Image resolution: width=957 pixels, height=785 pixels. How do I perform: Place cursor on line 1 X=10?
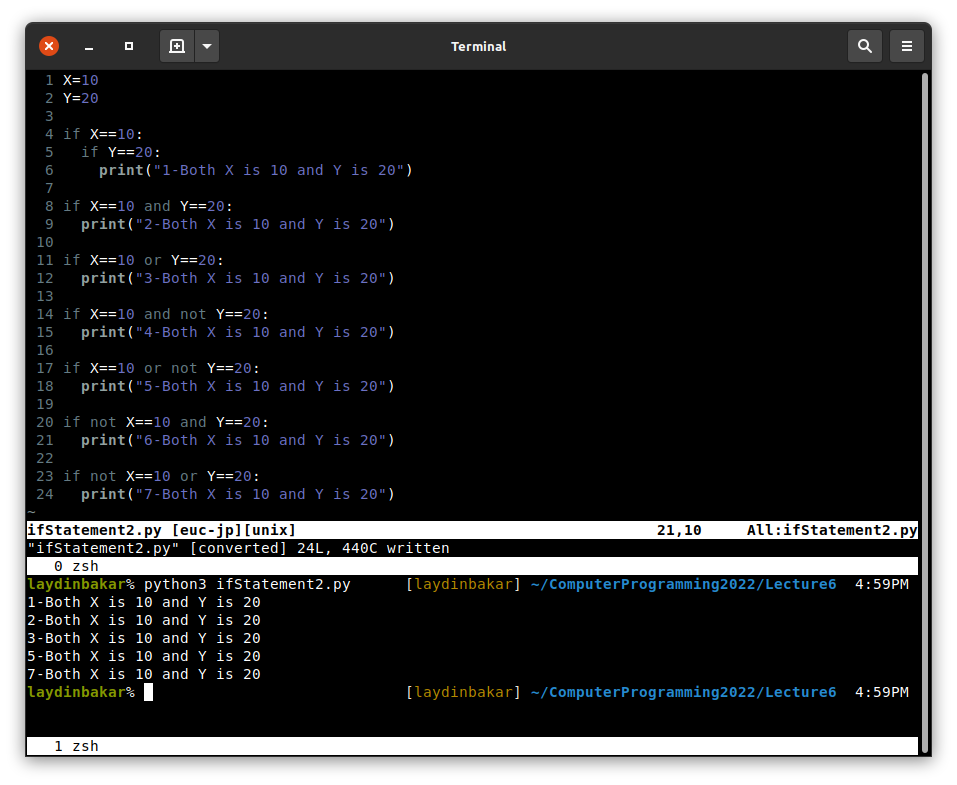pyautogui.click(x=80, y=80)
